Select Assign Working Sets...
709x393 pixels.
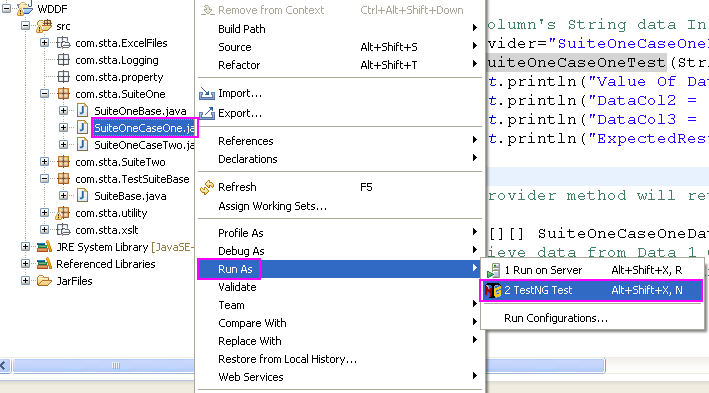point(340,206)
